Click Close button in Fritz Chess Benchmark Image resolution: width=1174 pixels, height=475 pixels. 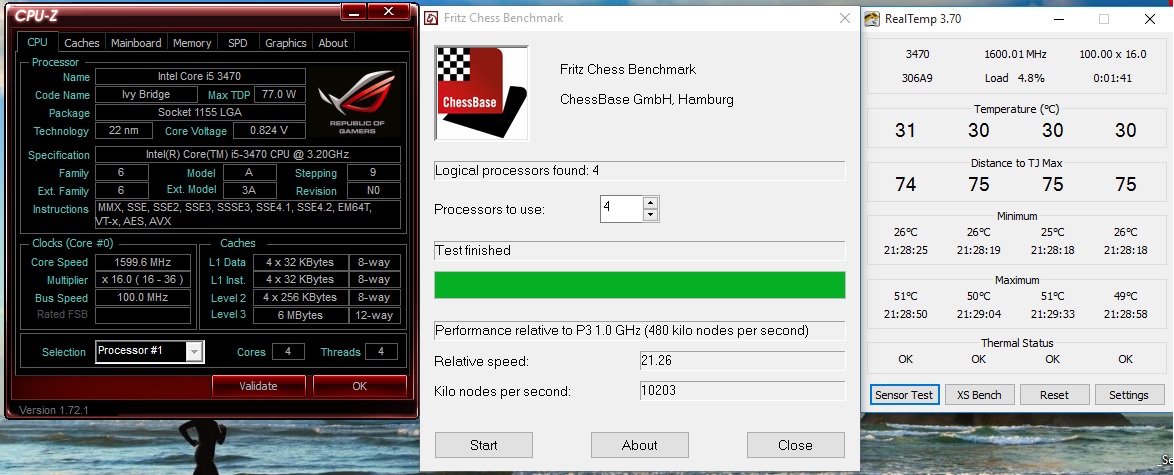(x=795, y=445)
